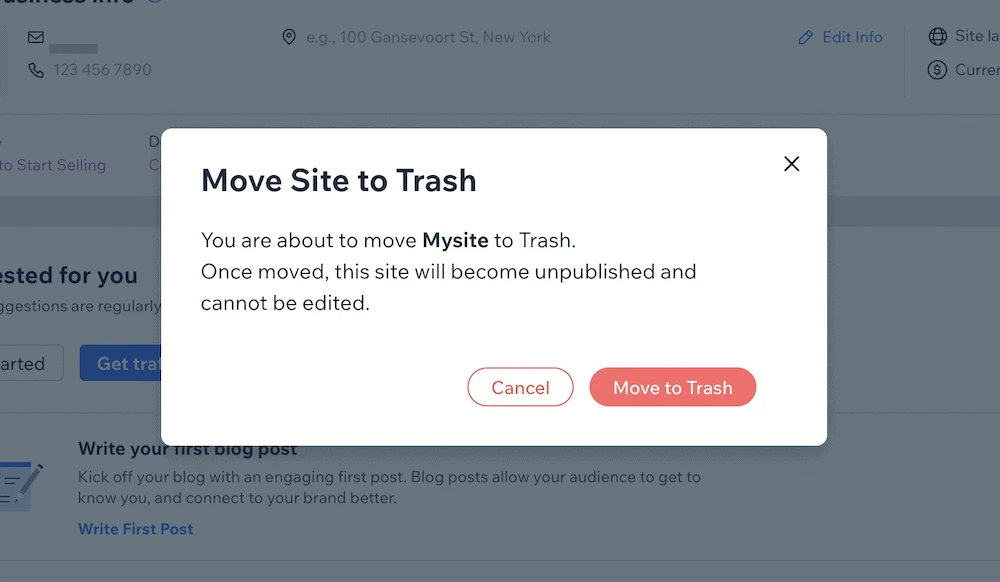The width and height of the screenshot is (1000, 582).
Task: Open the Write First Post link
Action: (135, 528)
